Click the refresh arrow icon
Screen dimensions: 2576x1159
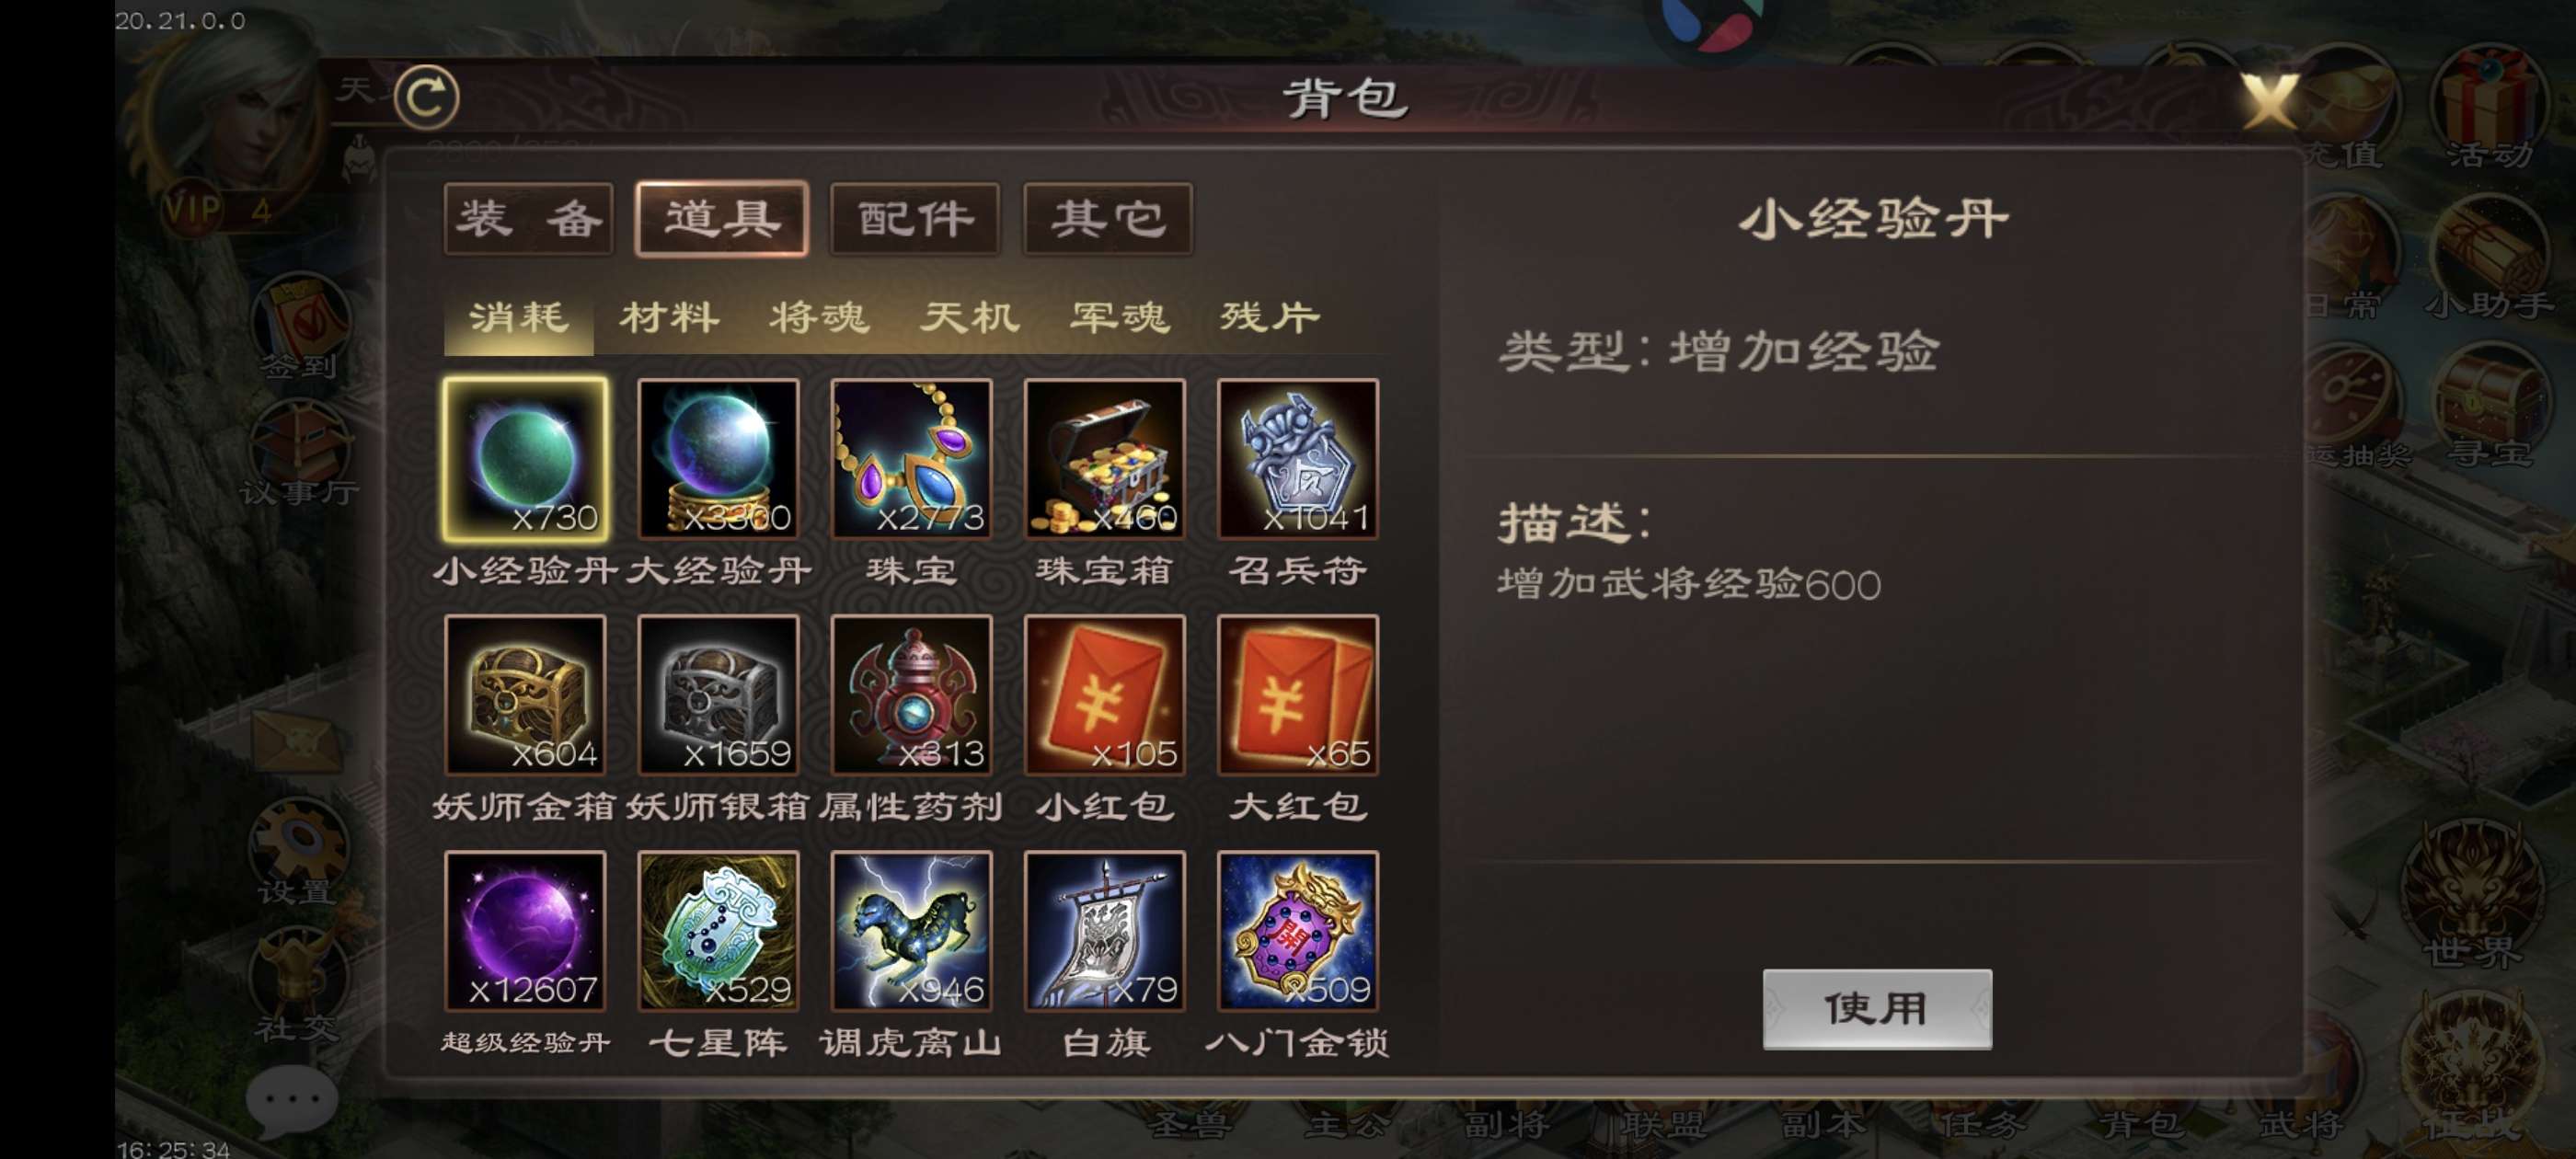(x=426, y=97)
